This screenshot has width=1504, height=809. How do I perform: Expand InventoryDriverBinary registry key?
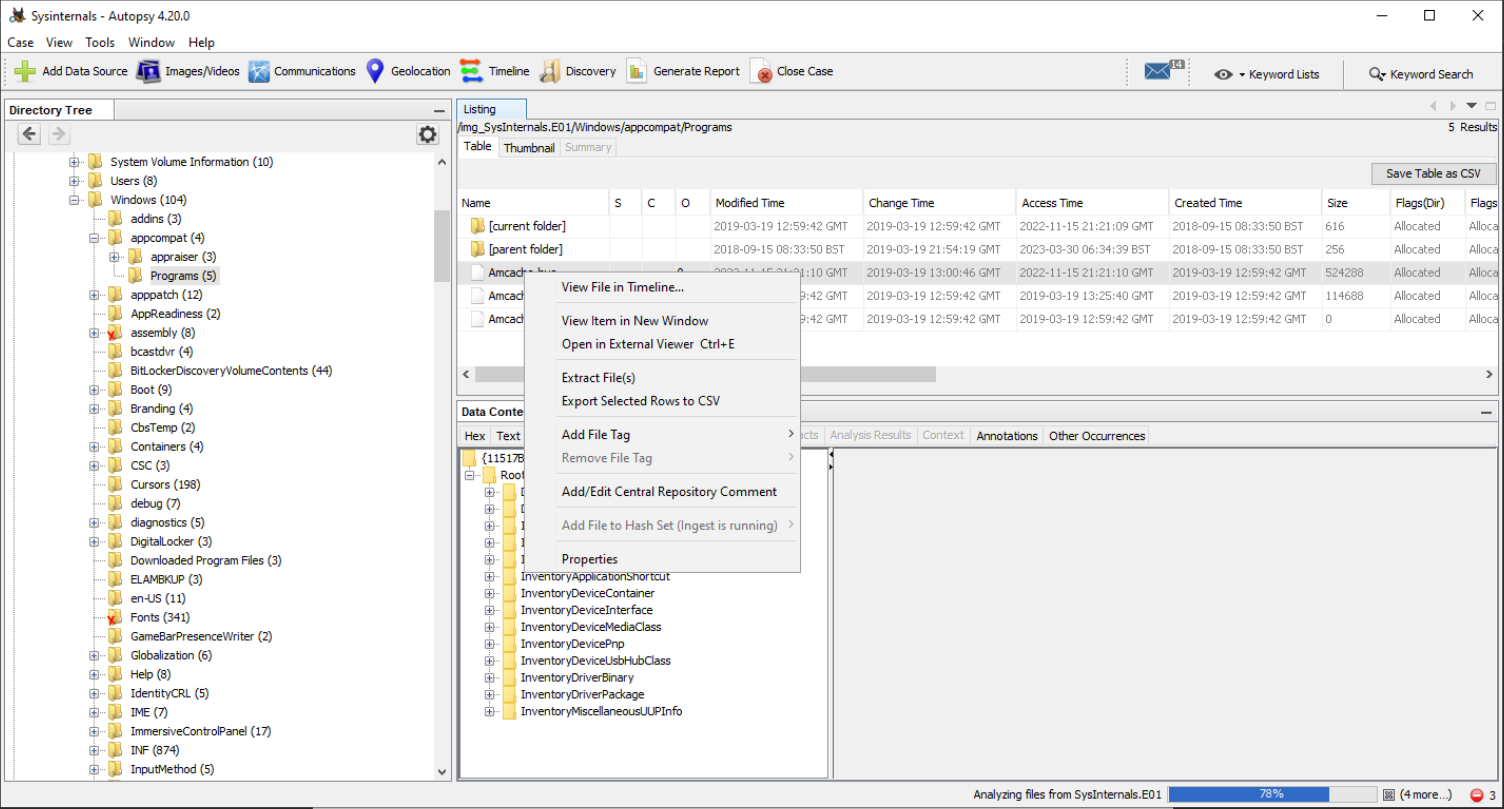(x=489, y=678)
